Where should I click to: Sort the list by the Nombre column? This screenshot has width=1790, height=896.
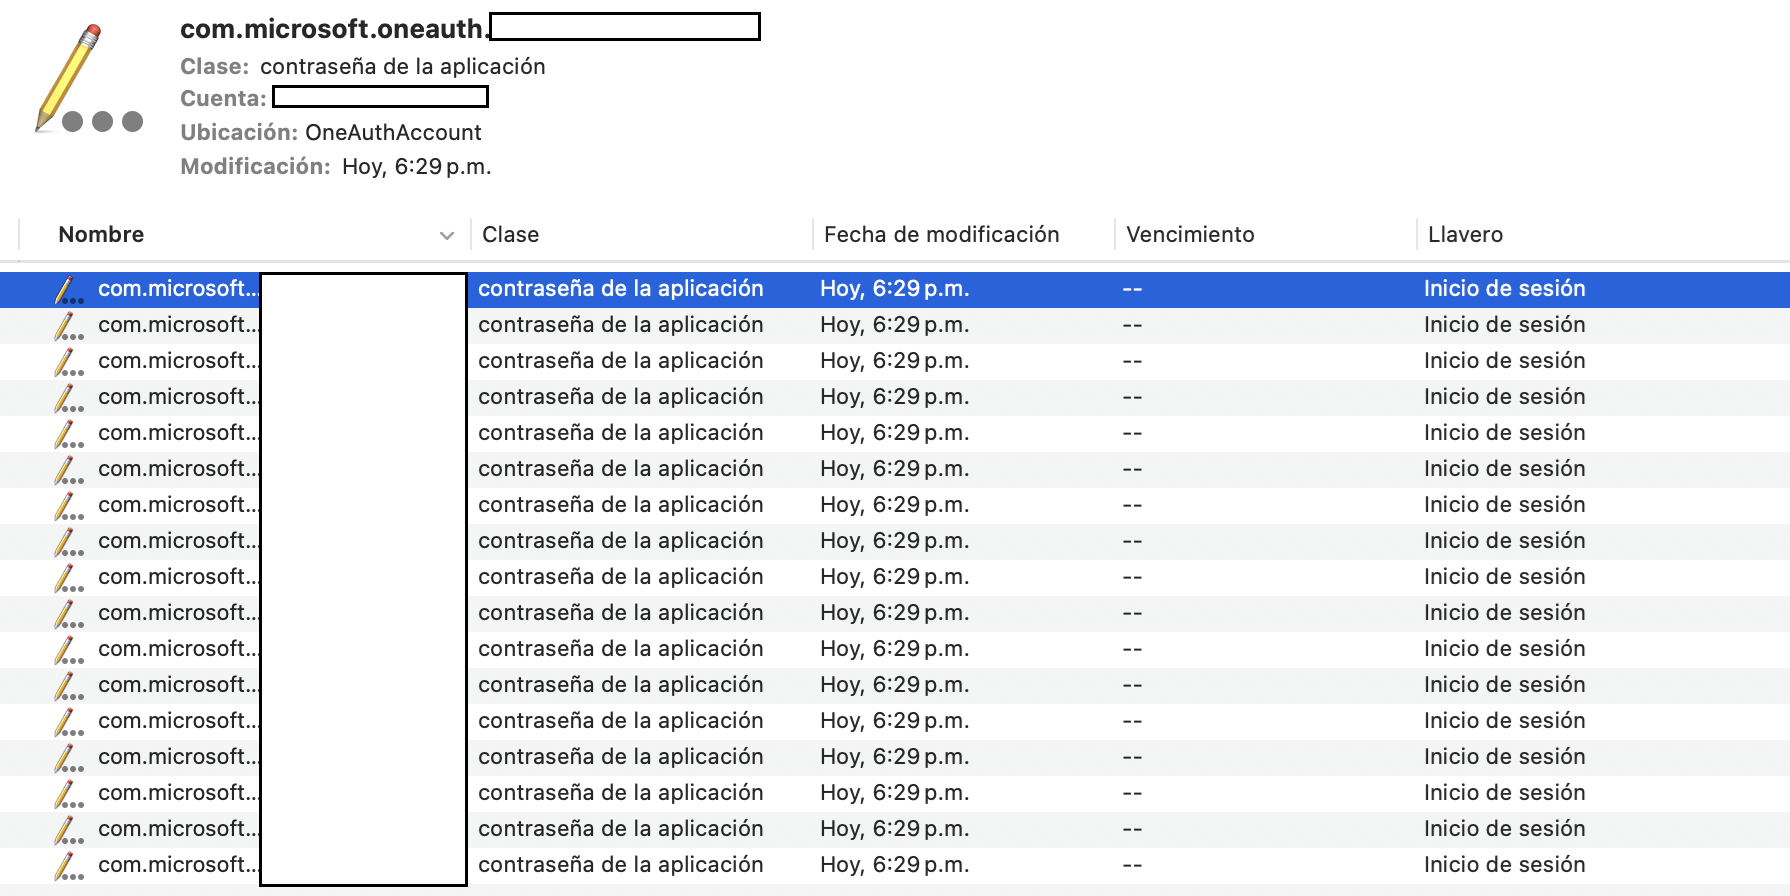(101, 235)
